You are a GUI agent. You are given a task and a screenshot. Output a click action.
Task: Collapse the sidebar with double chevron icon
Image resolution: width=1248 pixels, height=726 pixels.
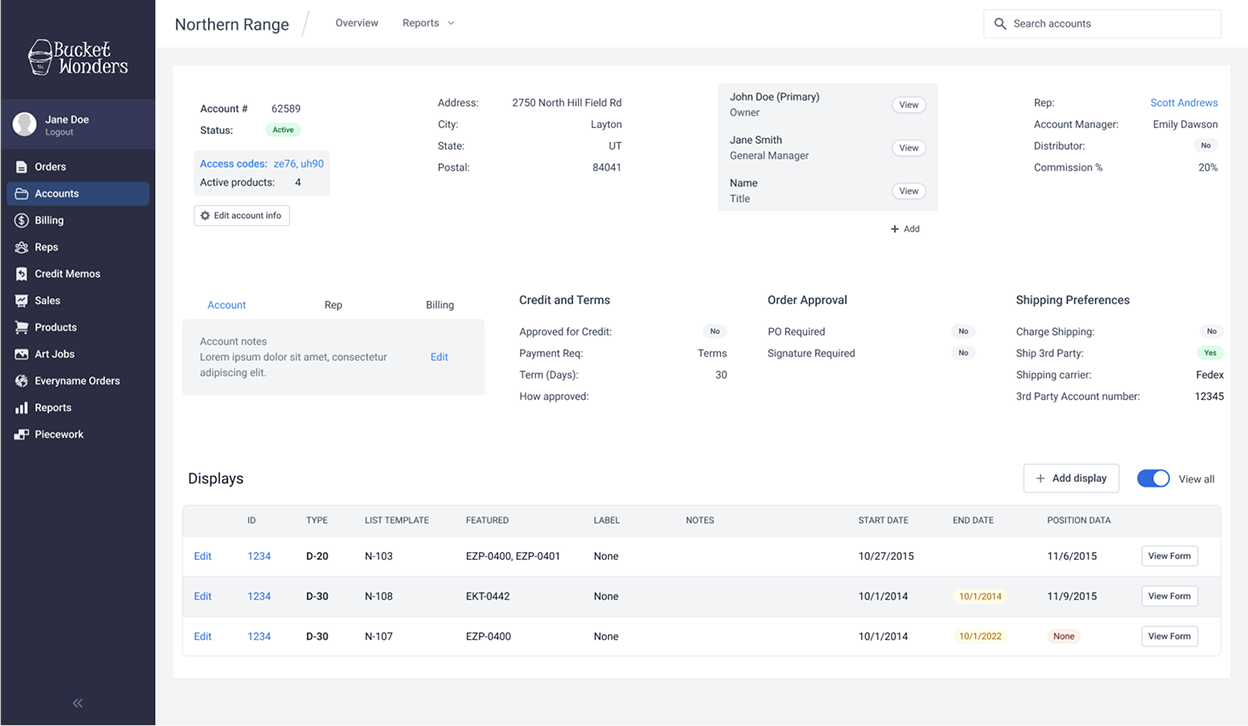coord(78,703)
